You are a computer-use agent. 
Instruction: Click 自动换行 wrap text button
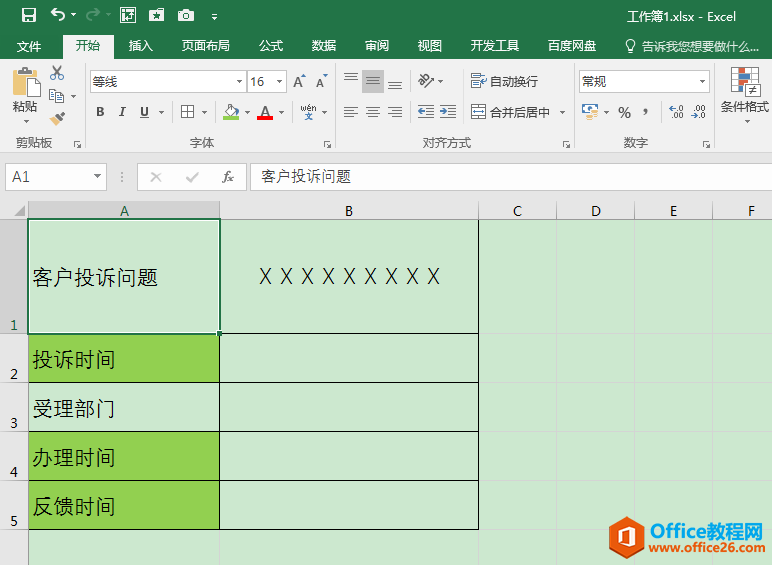point(504,81)
